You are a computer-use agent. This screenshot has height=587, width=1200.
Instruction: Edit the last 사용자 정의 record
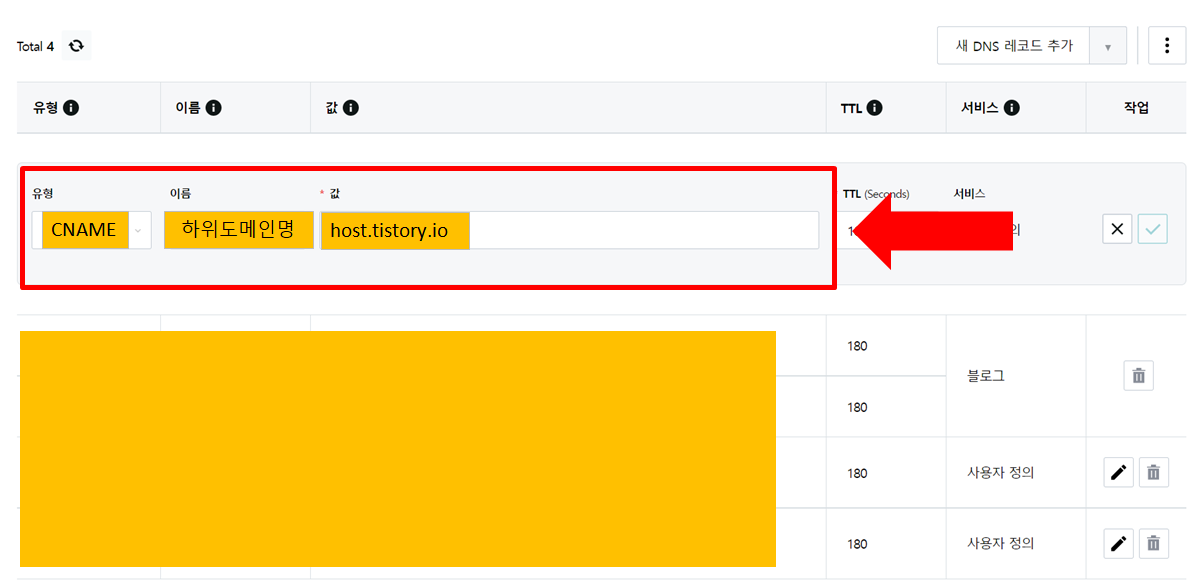coord(1119,544)
